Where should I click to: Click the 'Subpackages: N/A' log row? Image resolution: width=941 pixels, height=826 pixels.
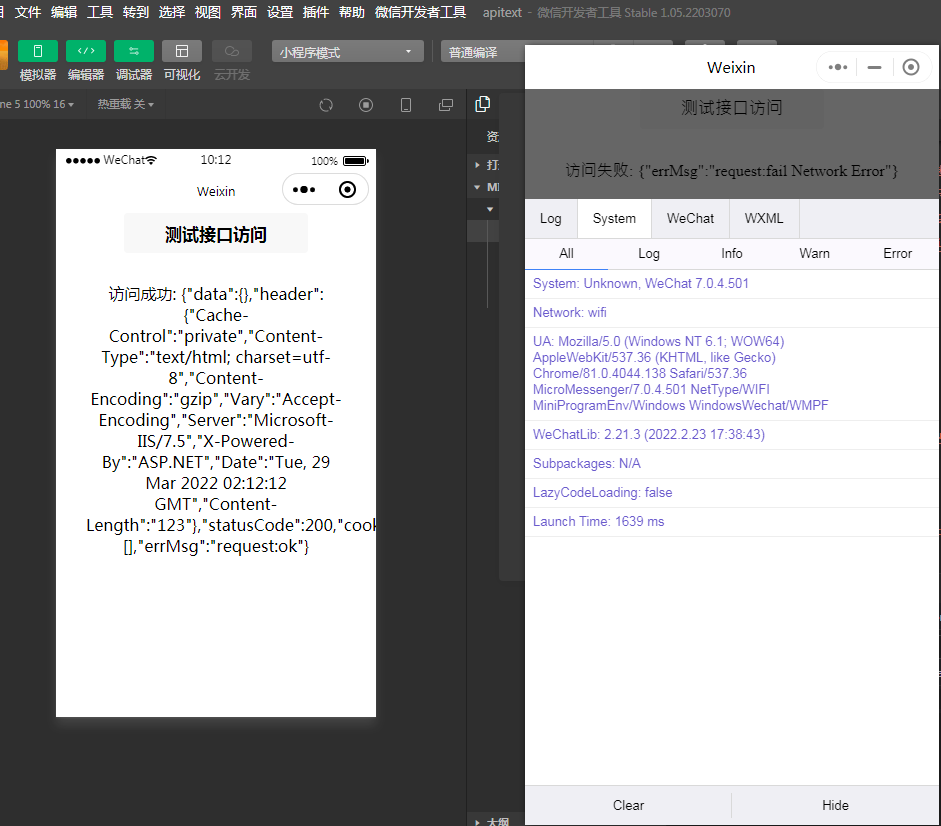pyautogui.click(x=732, y=463)
